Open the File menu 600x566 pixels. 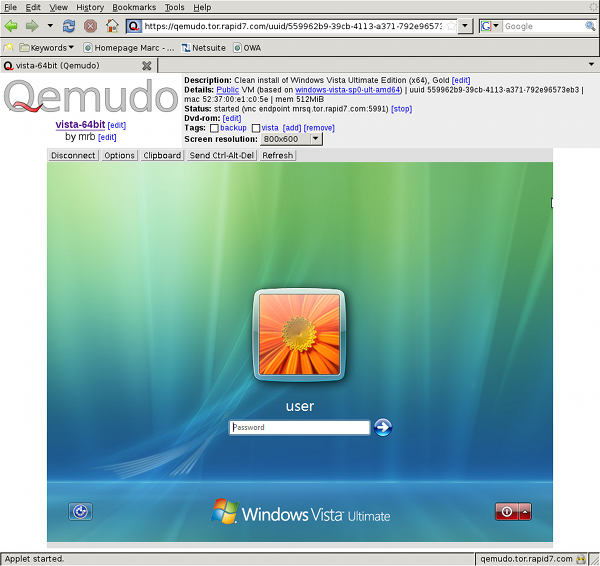pyautogui.click(x=10, y=7)
